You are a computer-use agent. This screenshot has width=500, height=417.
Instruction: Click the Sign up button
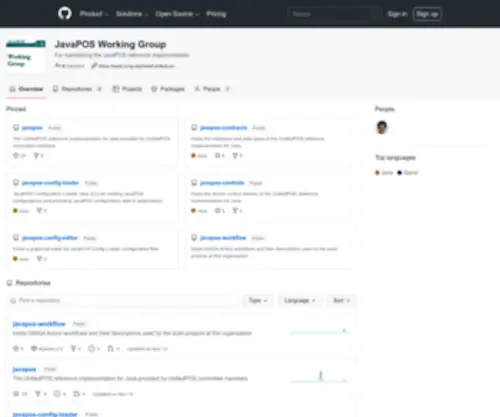click(427, 14)
